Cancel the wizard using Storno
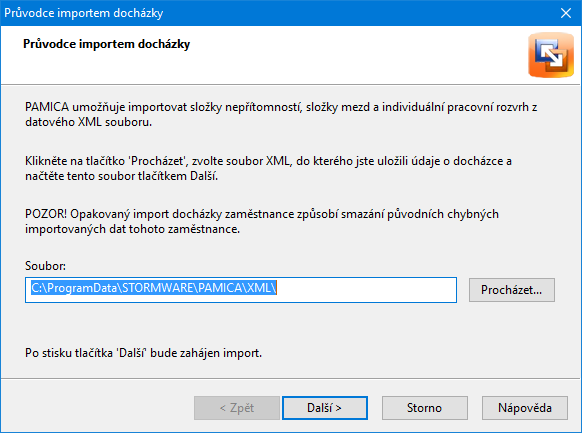Viewport: 582px width, 433px height. [425, 408]
